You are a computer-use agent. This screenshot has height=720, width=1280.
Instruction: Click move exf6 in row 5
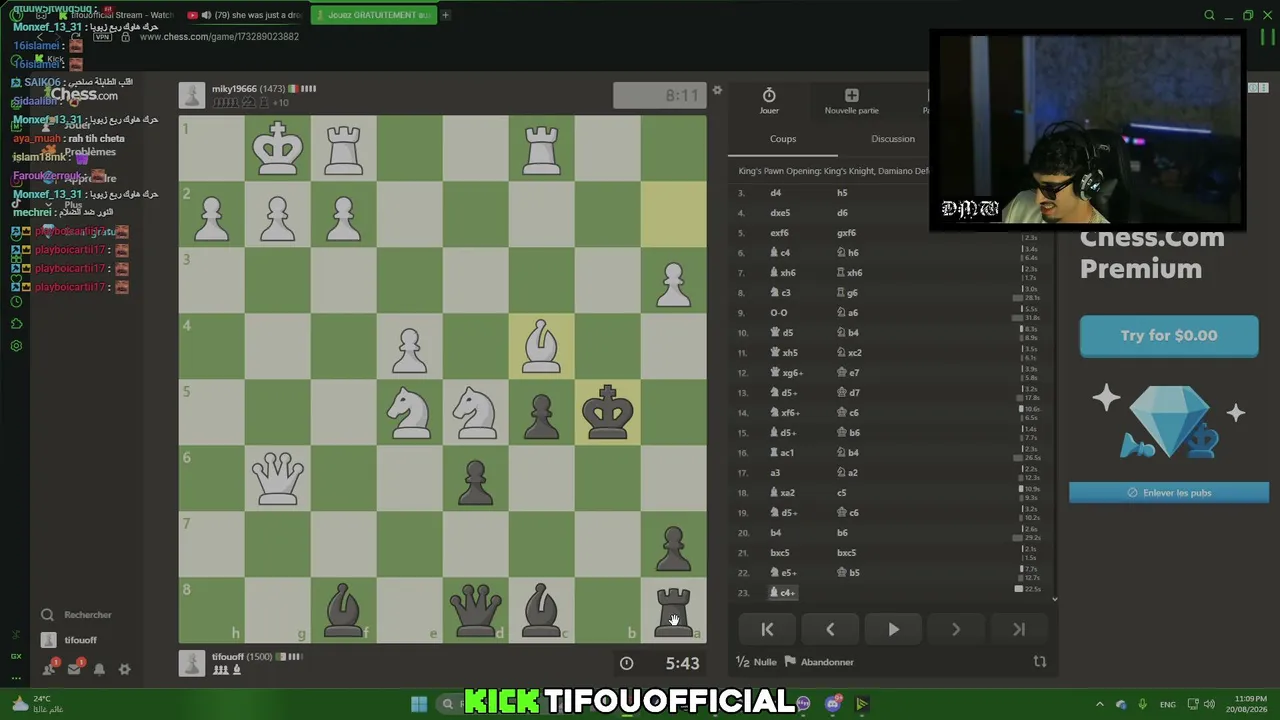(779, 233)
